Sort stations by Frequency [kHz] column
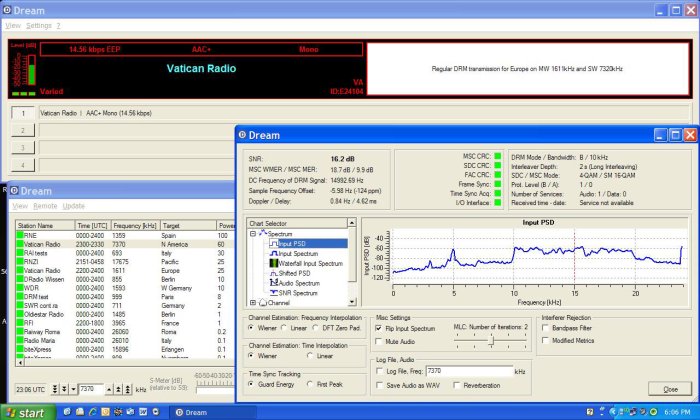The height and width of the screenshot is (420, 700). [135, 225]
